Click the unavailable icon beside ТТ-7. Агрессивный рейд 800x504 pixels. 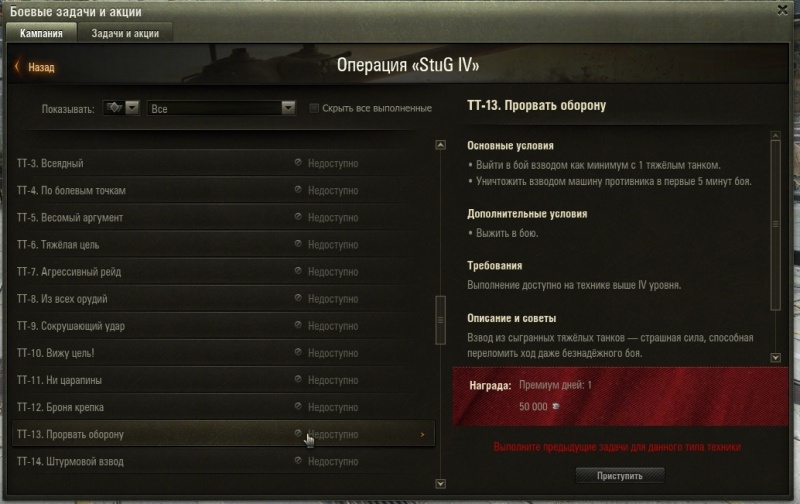click(298, 271)
